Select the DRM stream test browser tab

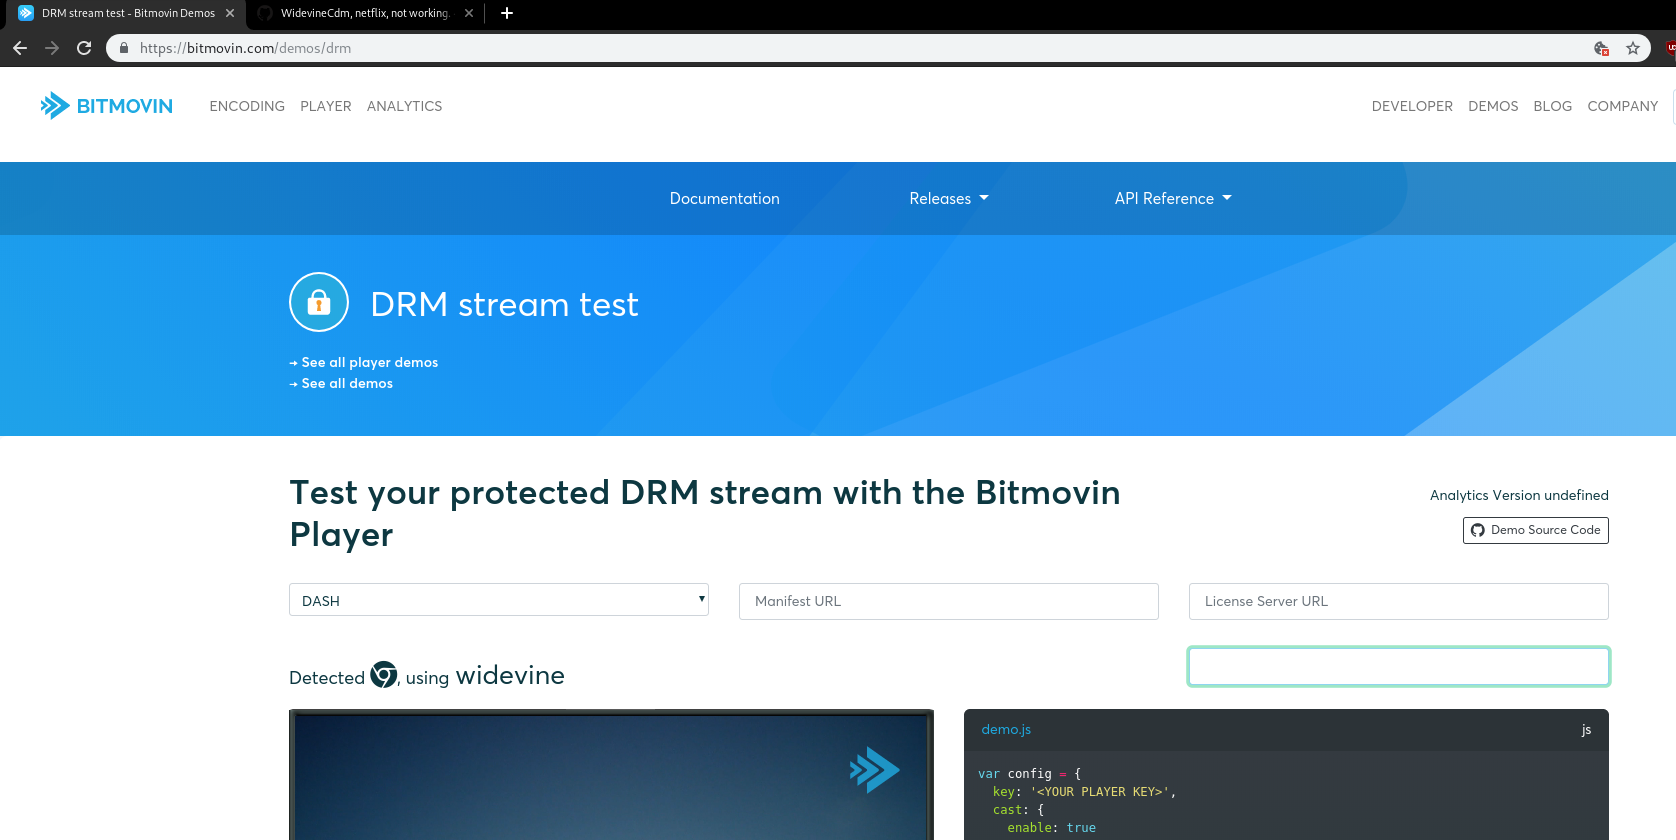click(x=128, y=13)
